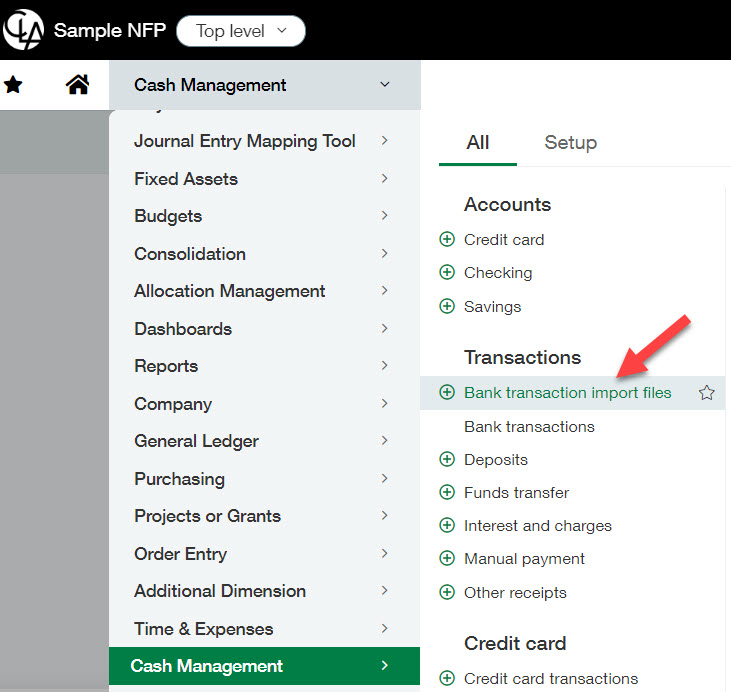The width and height of the screenshot is (731, 692).
Task: Go to the home icon
Action: (77, 86)
